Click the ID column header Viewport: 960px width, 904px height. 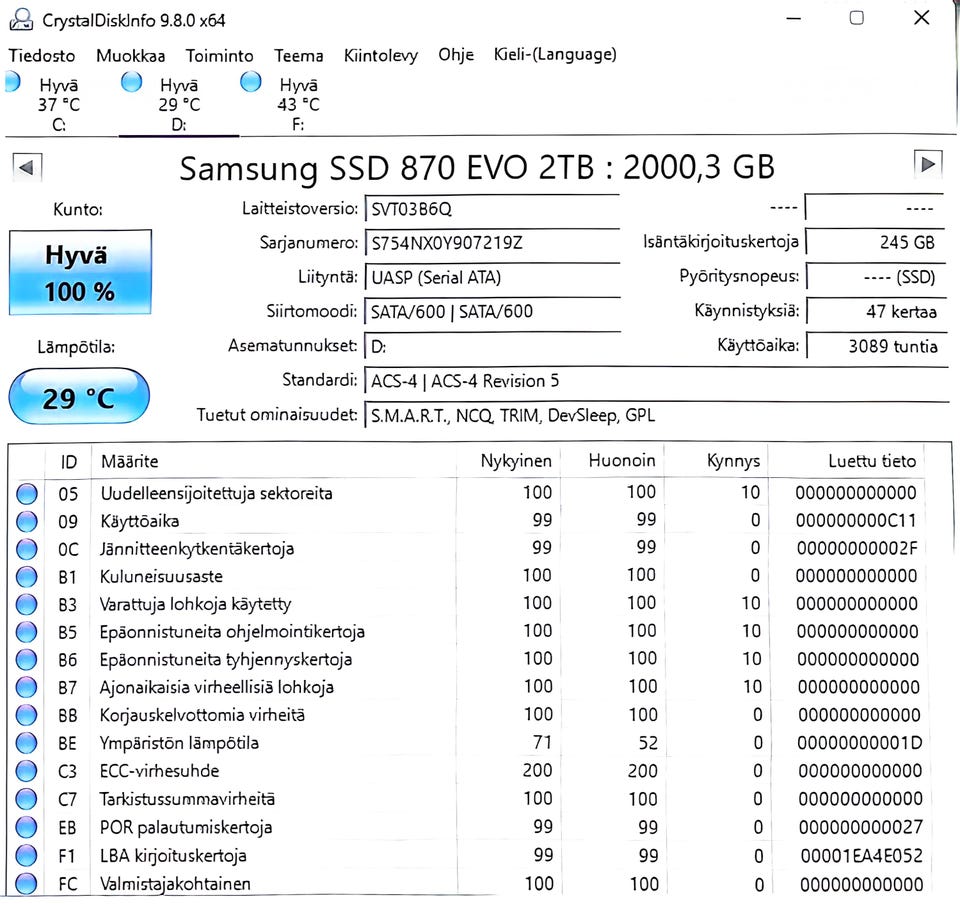pyautogui.click(x=68, y=461)
